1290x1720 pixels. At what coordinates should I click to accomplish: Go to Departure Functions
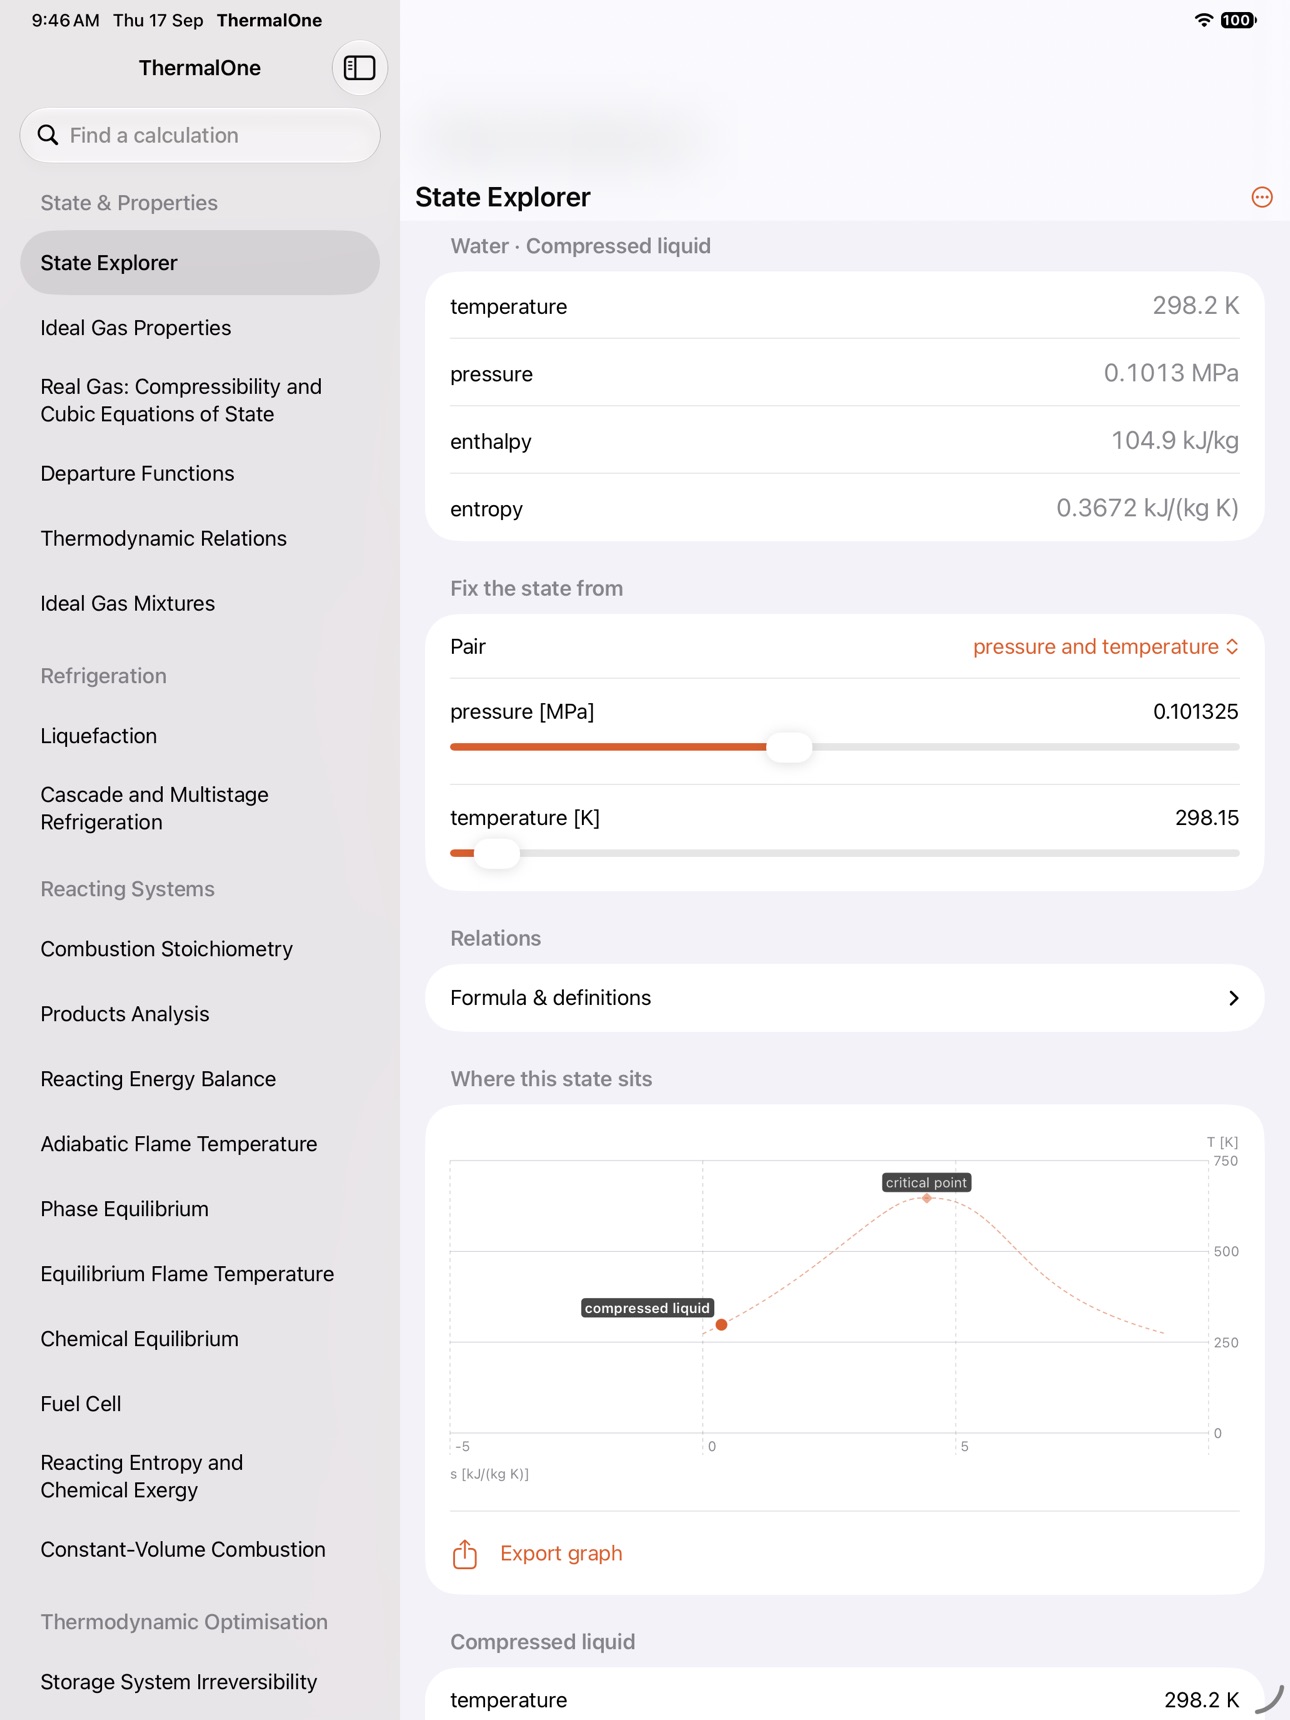(200, 473)
